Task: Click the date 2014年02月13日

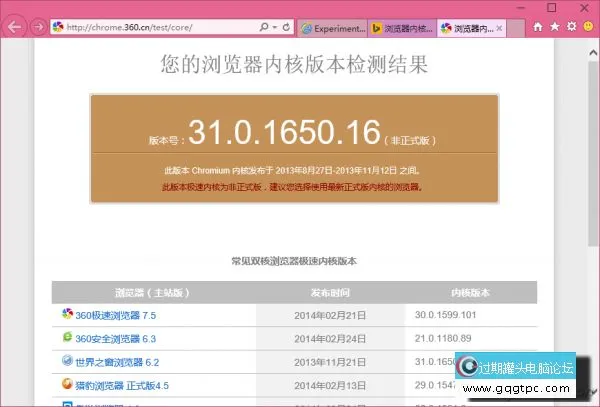Action: pos(330,386)
